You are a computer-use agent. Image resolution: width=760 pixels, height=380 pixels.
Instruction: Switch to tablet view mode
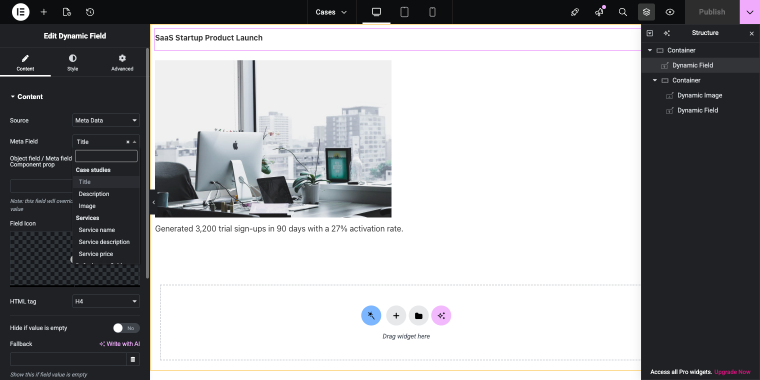(404, 12)
